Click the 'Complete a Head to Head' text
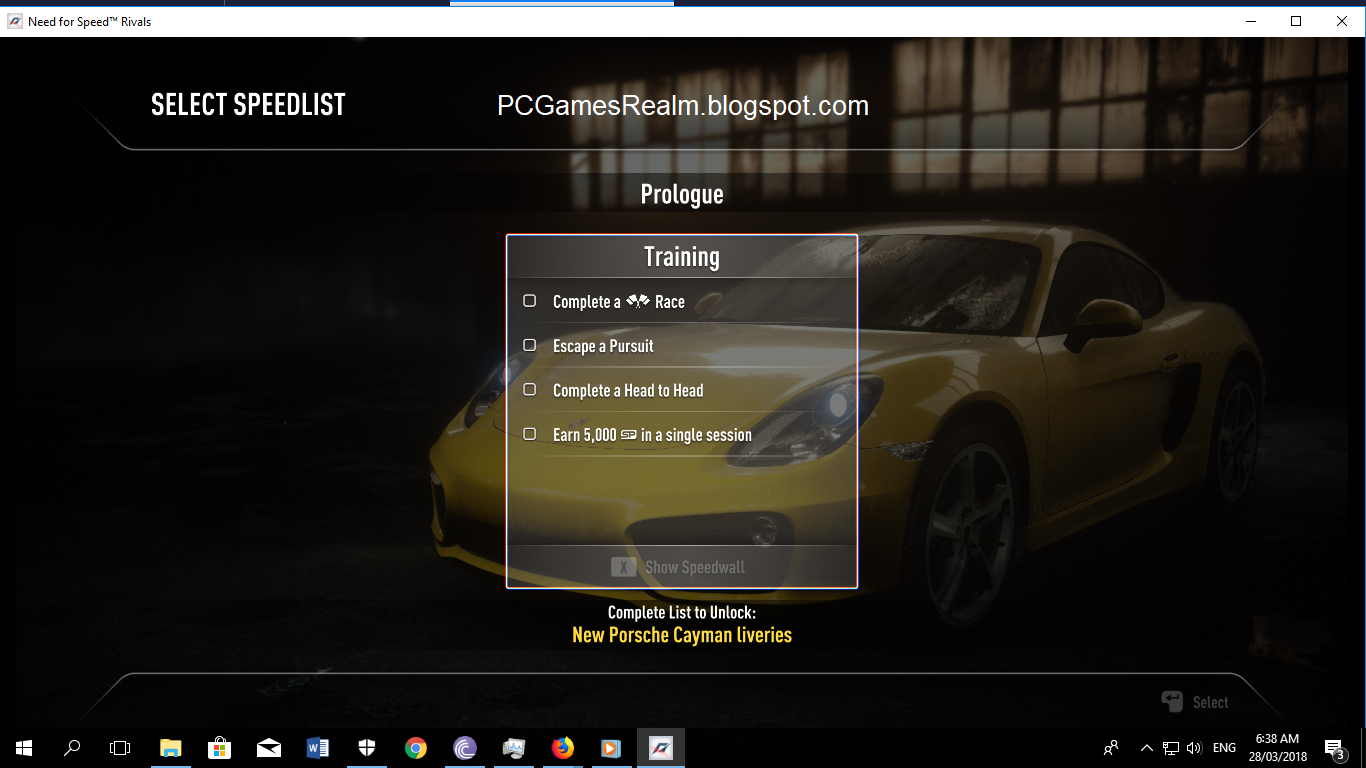The width and height of the screenshot is (1366, 768). tap(628, 390)
